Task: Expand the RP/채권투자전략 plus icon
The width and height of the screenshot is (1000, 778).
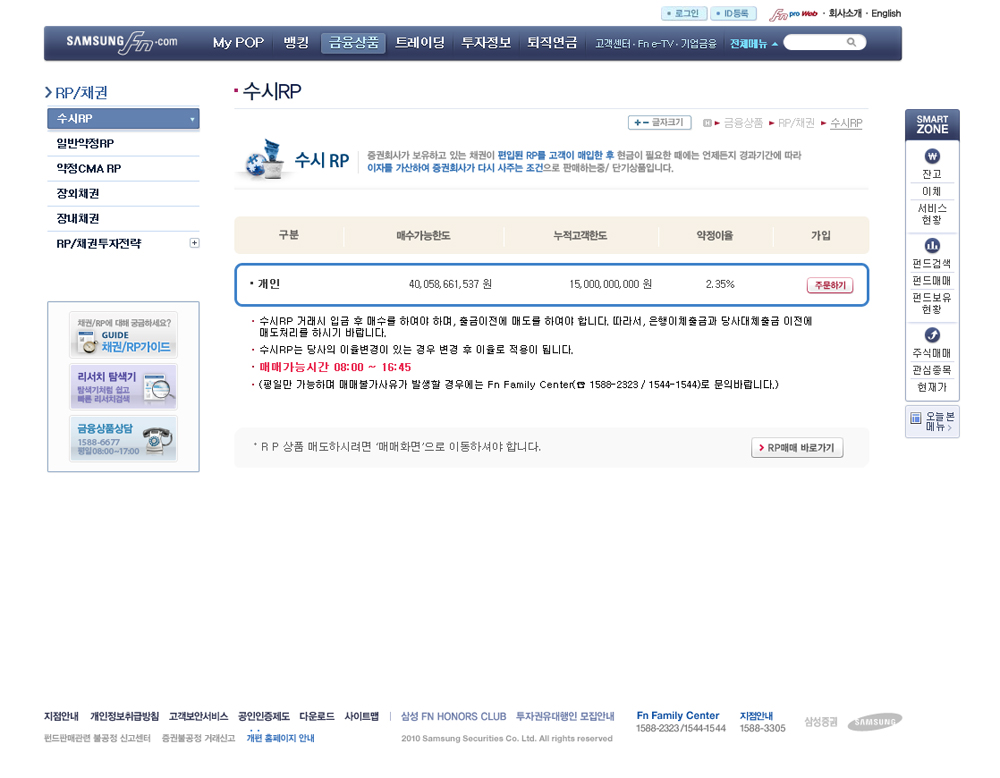Action: pyautogui.click(x=194, y=243)
